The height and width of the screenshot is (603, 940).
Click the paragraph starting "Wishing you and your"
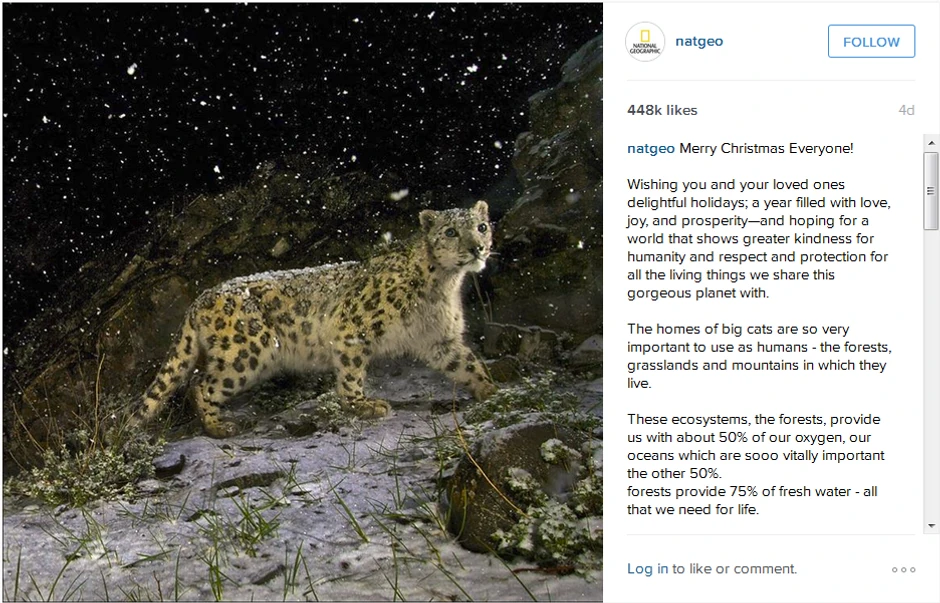[758, 239]
